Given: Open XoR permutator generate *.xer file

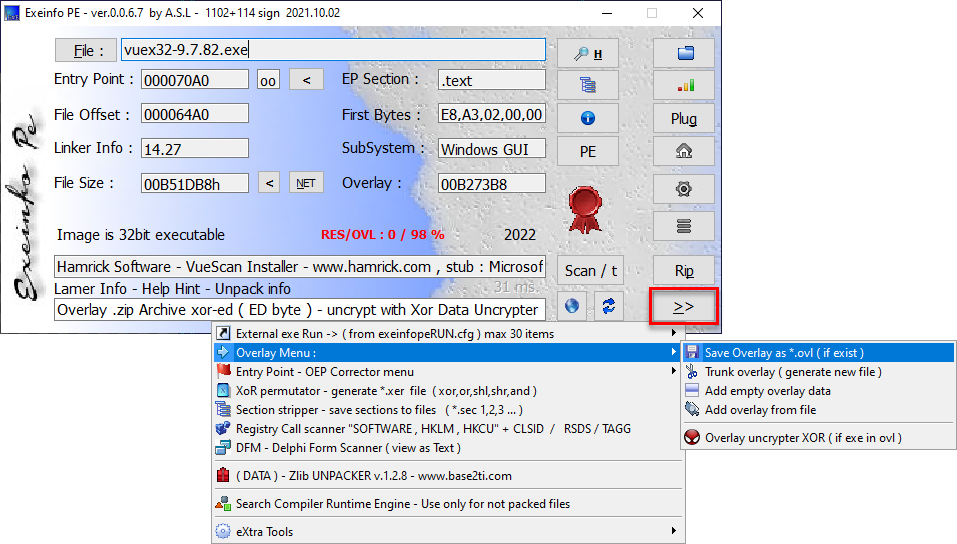Looking at the screenshot, I should click(x=448, y=390).
